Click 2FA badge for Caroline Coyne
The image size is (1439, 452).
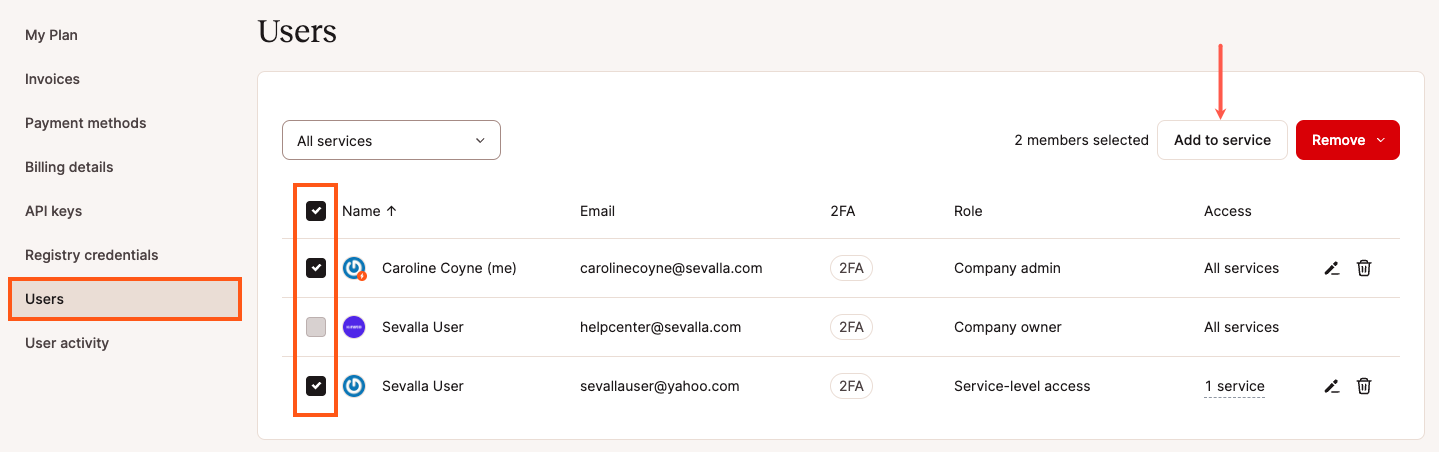pos(851,268)
